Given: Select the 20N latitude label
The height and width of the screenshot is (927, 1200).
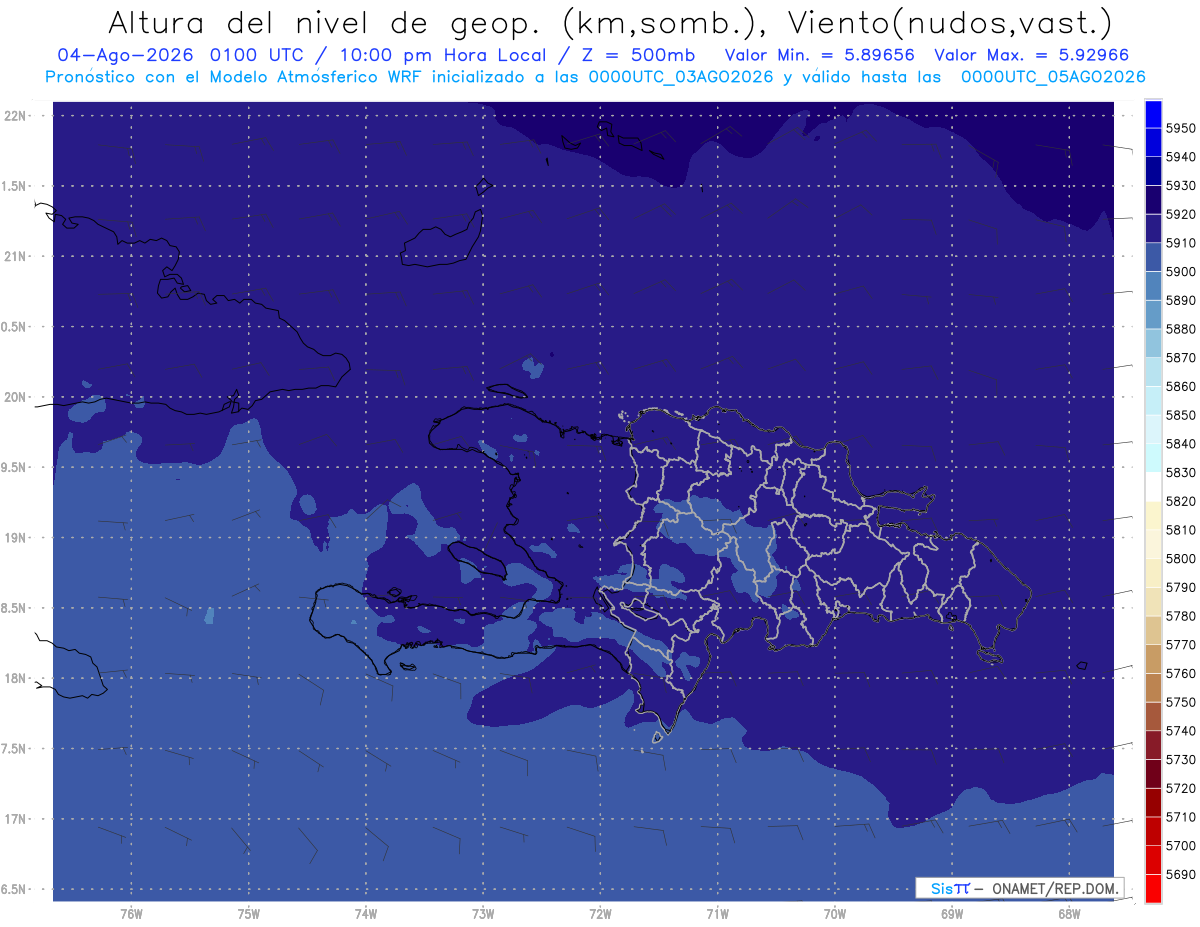Looking at the screenshot, I should coord(16,397).
